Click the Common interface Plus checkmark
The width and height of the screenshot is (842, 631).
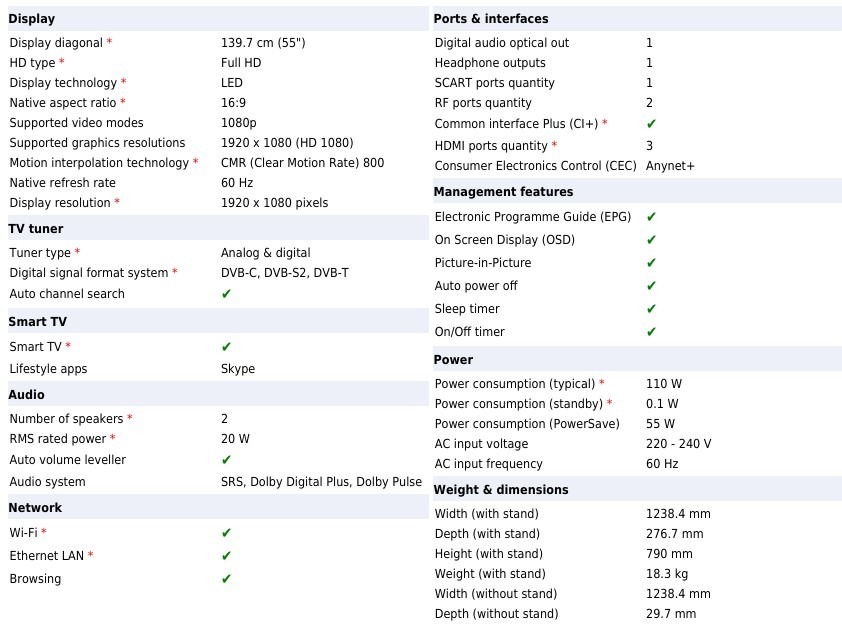[x=651, y=124]
